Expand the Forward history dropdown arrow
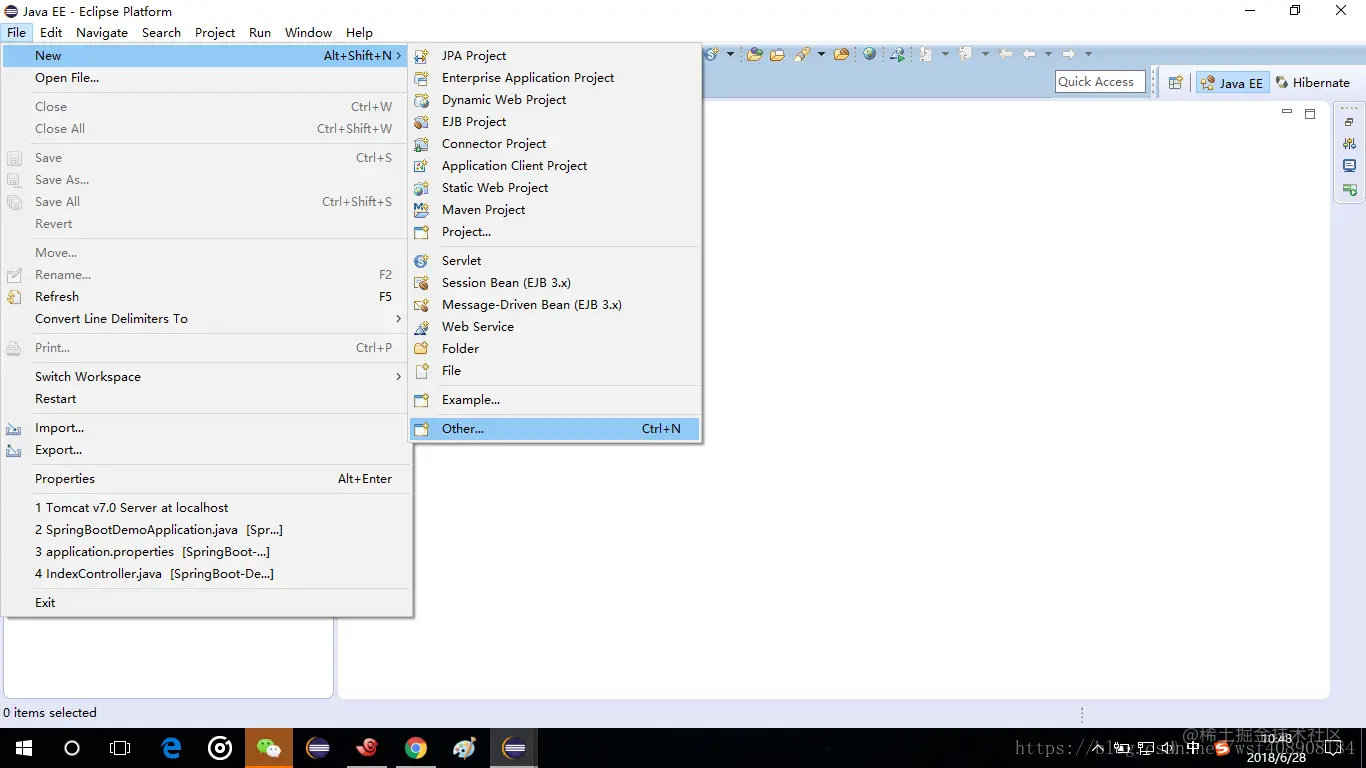The image size is (1366, 768). 1088,54
